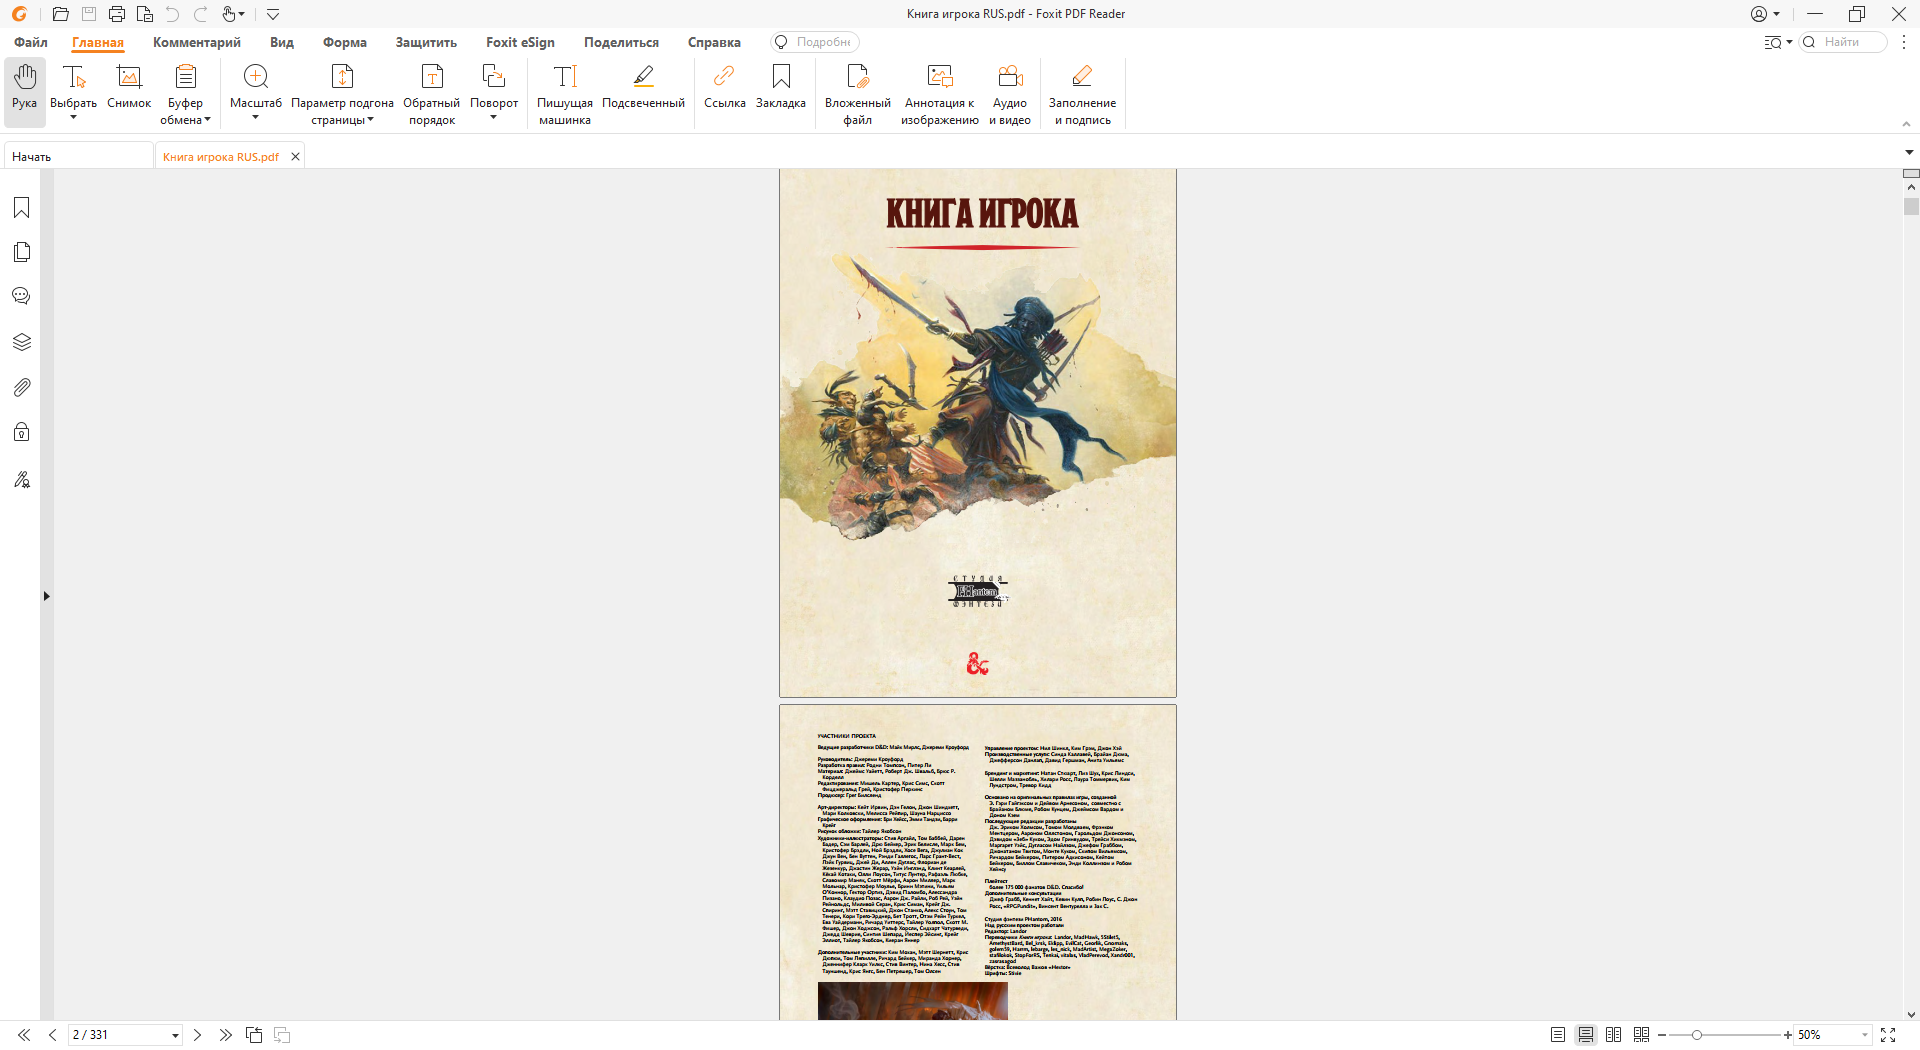Enable continuous page view mode
Image resolution: width=1920 pixels, height=1050 pixels.
tap(1586, 1035)
